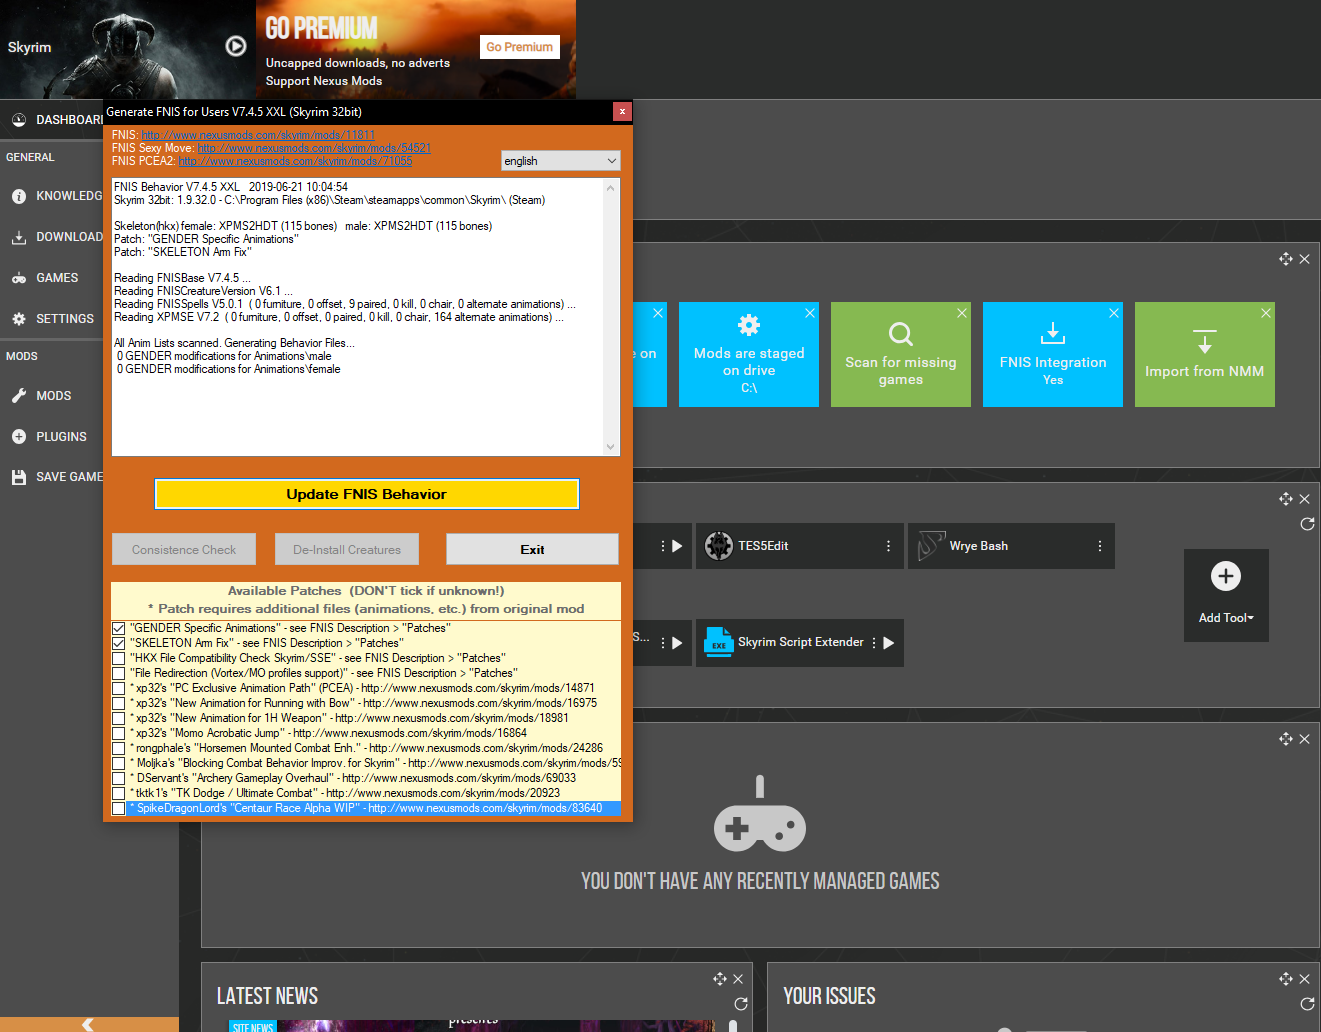Enable Horsemen Mounted Combat Enh. patch
The width and height of the screenshot is (1321, 1032).
(119, 748)
